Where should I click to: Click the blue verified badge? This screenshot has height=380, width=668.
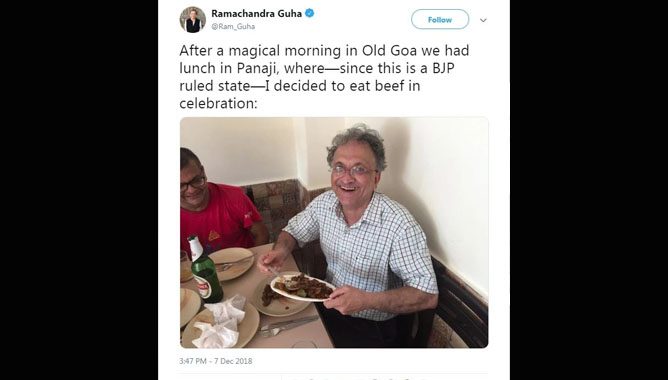tap(310, 13)
